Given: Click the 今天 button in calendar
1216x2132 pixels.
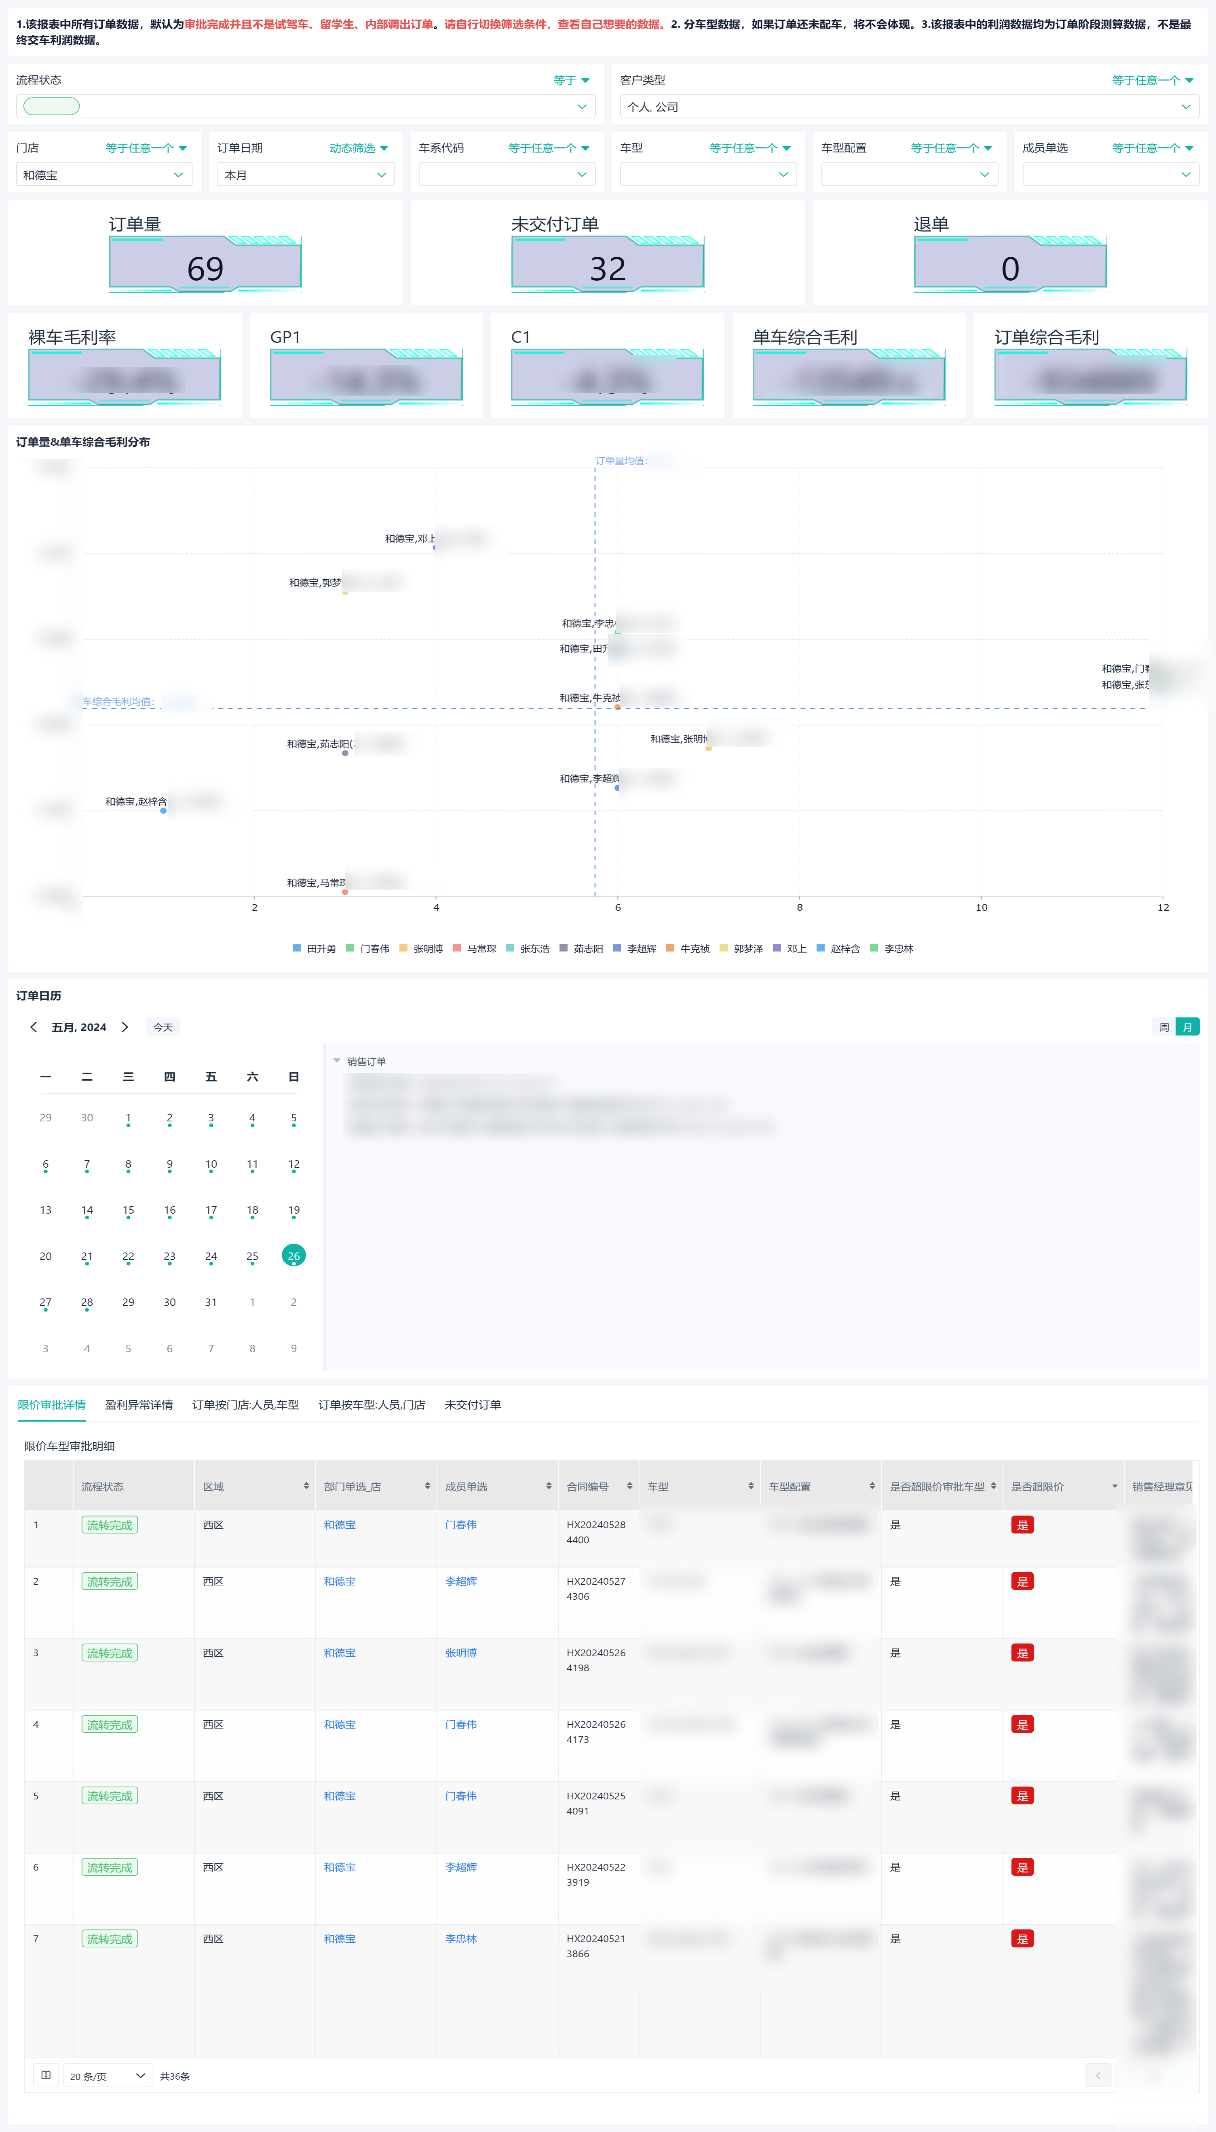Looking at the screenshot, I should tap(163, 1027).
